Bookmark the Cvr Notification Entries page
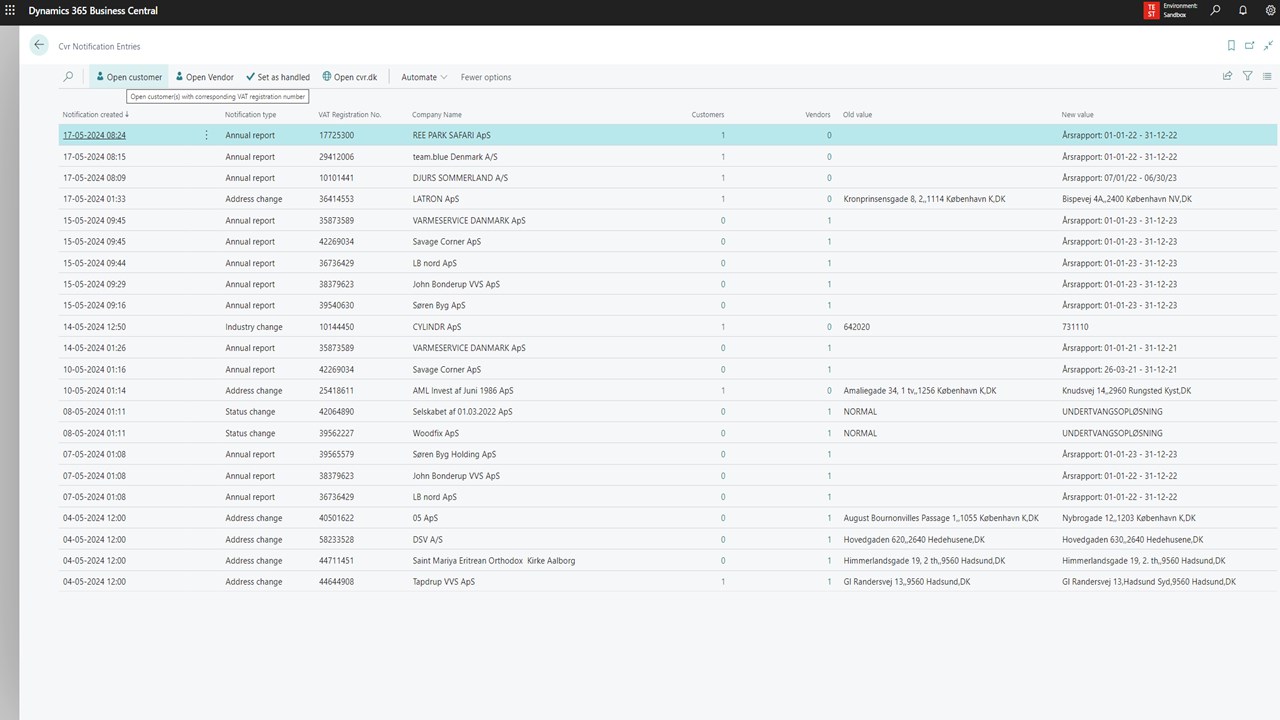The height and width of the screenshot is (720, 1280). [1231, 46]
